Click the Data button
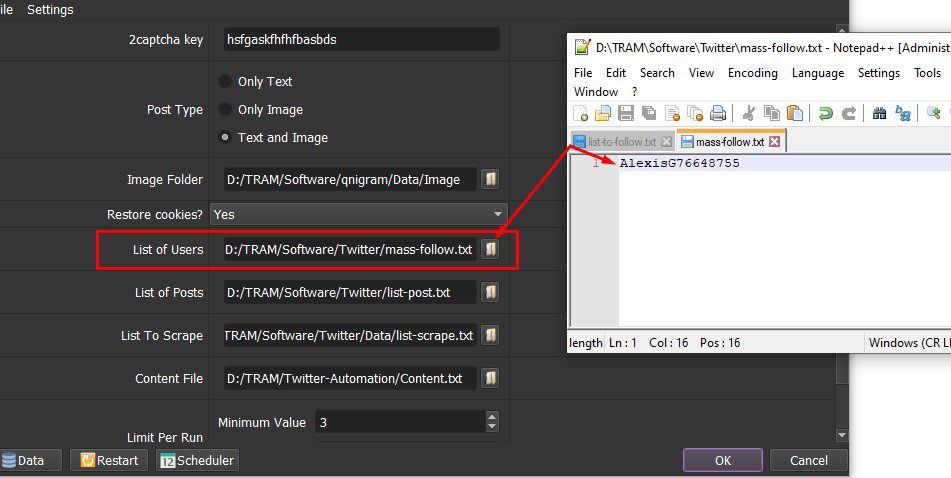The image size is (951, 478). 29,460
